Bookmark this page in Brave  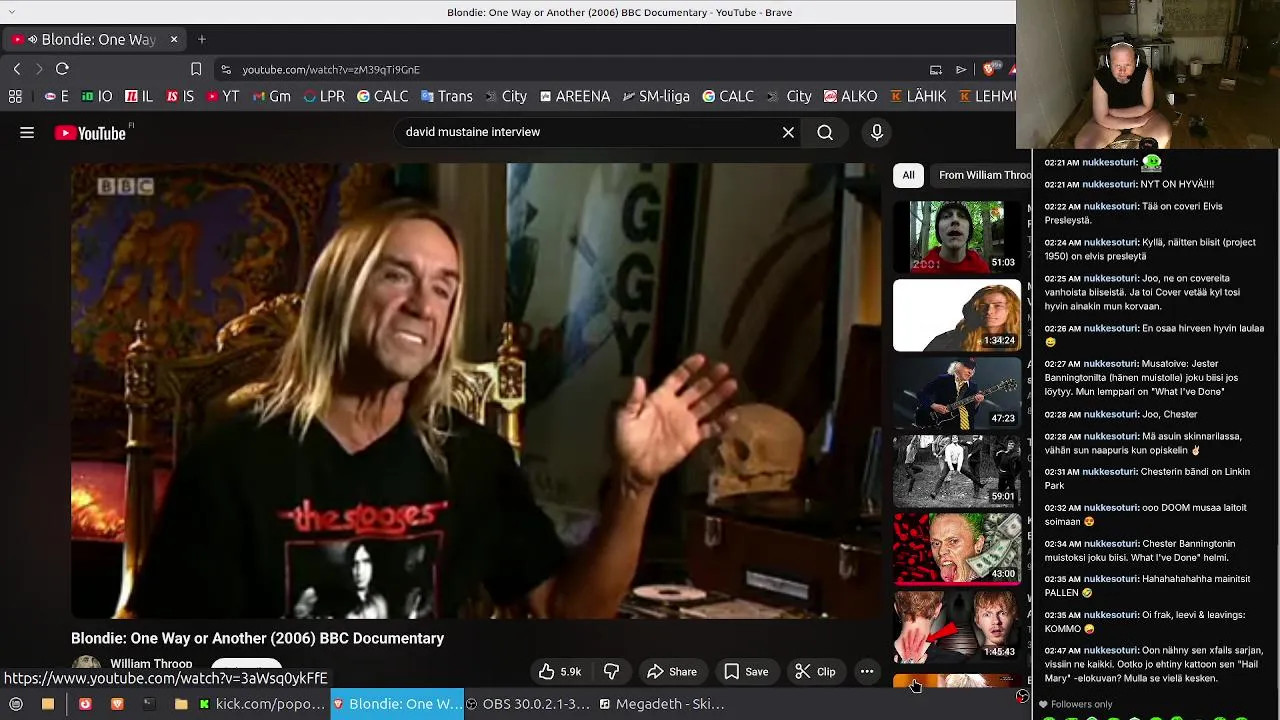tap(196, 69)
